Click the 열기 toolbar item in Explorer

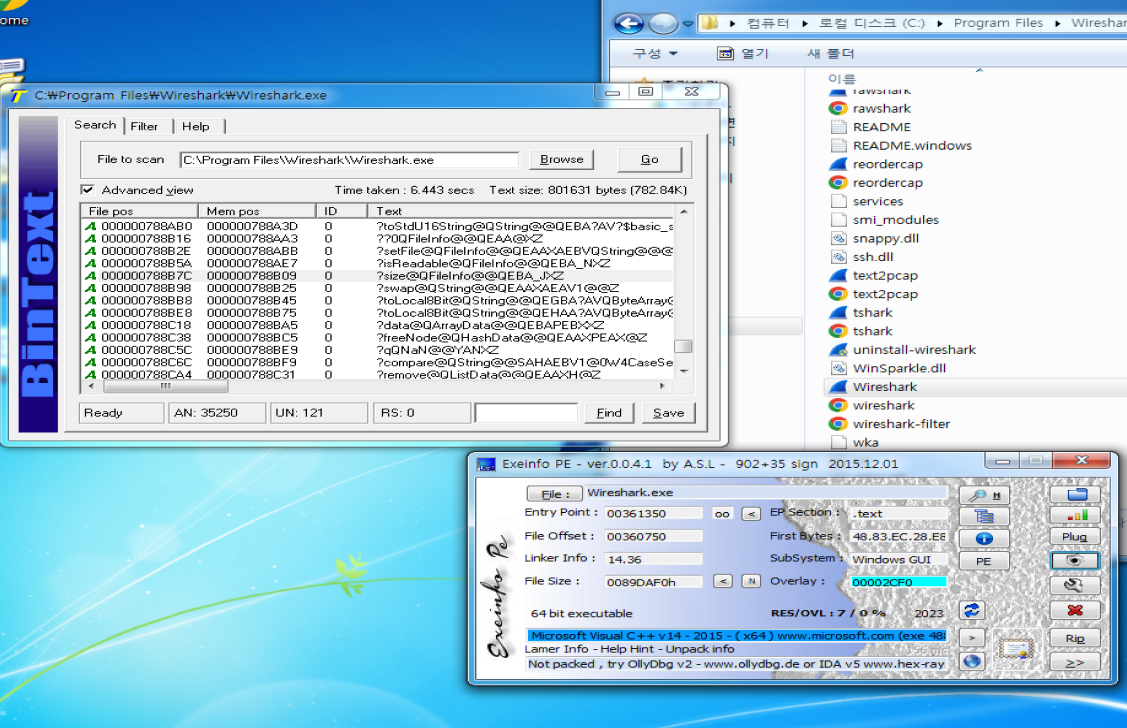pyautogui.click(x=743, y=53)
